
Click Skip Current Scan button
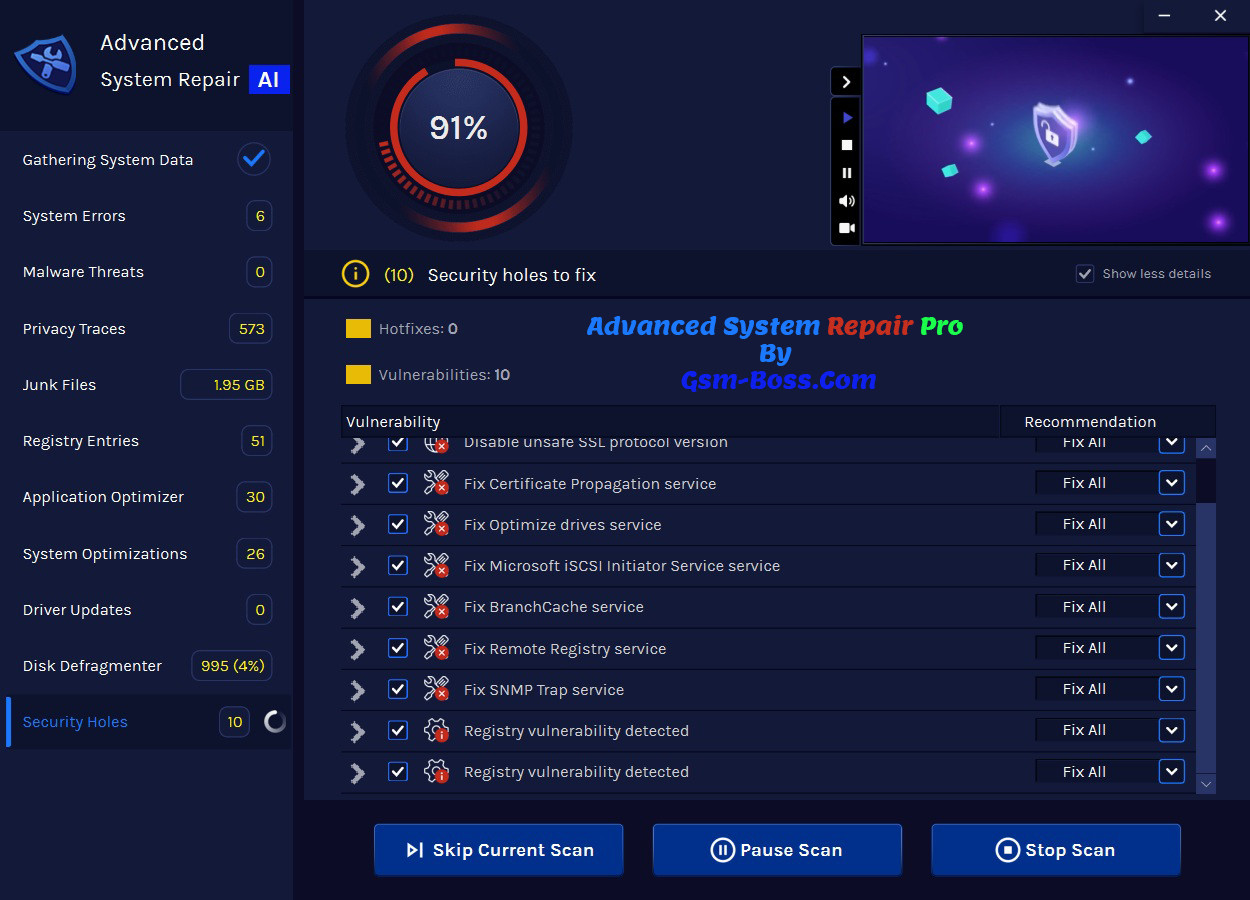coord(498,850)
